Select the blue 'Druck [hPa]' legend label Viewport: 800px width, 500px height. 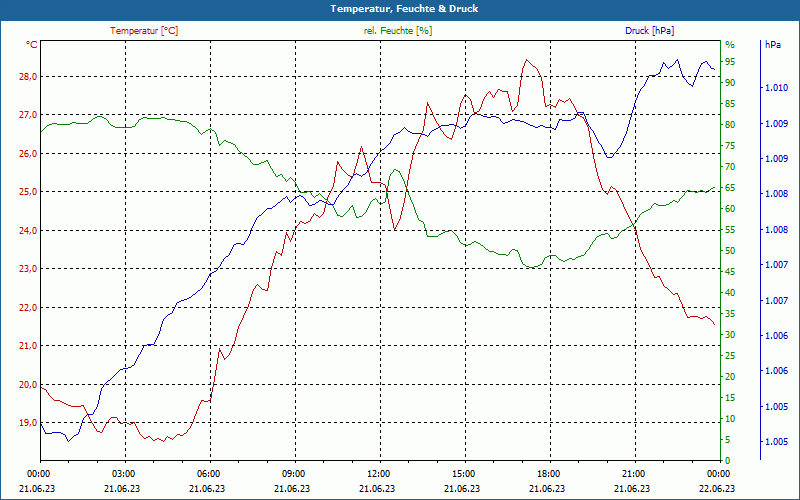[649, 31]
